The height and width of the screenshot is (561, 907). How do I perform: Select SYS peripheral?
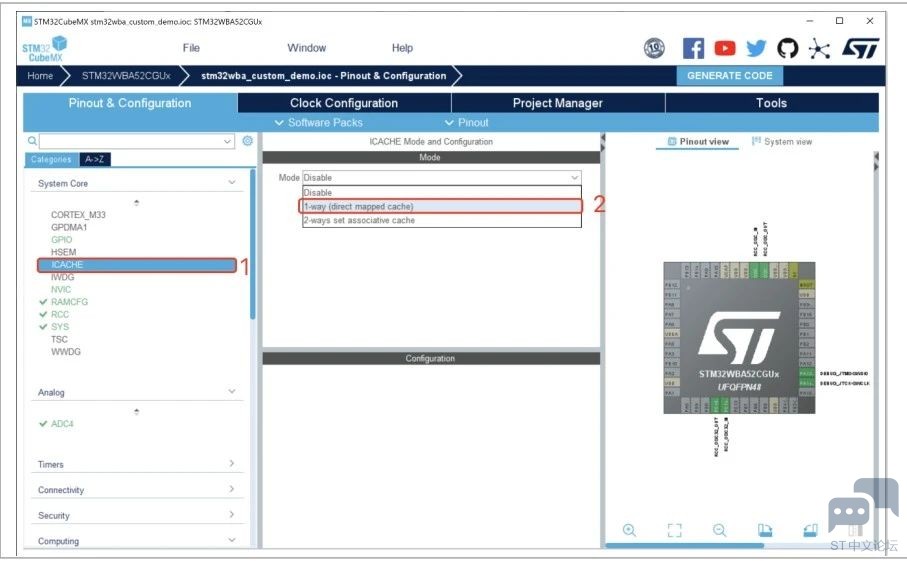click(x=60, y=327)
